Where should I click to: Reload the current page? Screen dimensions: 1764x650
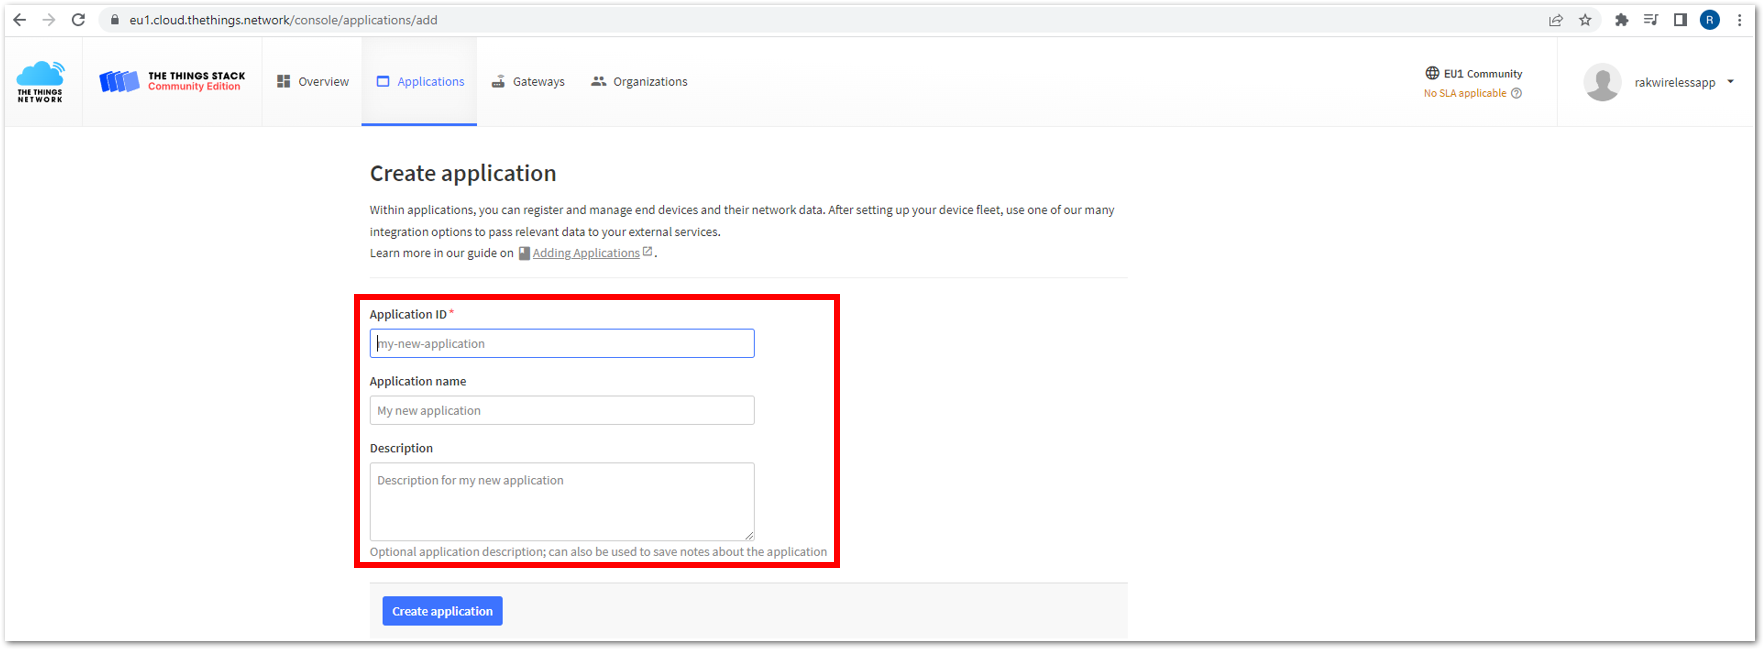tap(78, 20)
